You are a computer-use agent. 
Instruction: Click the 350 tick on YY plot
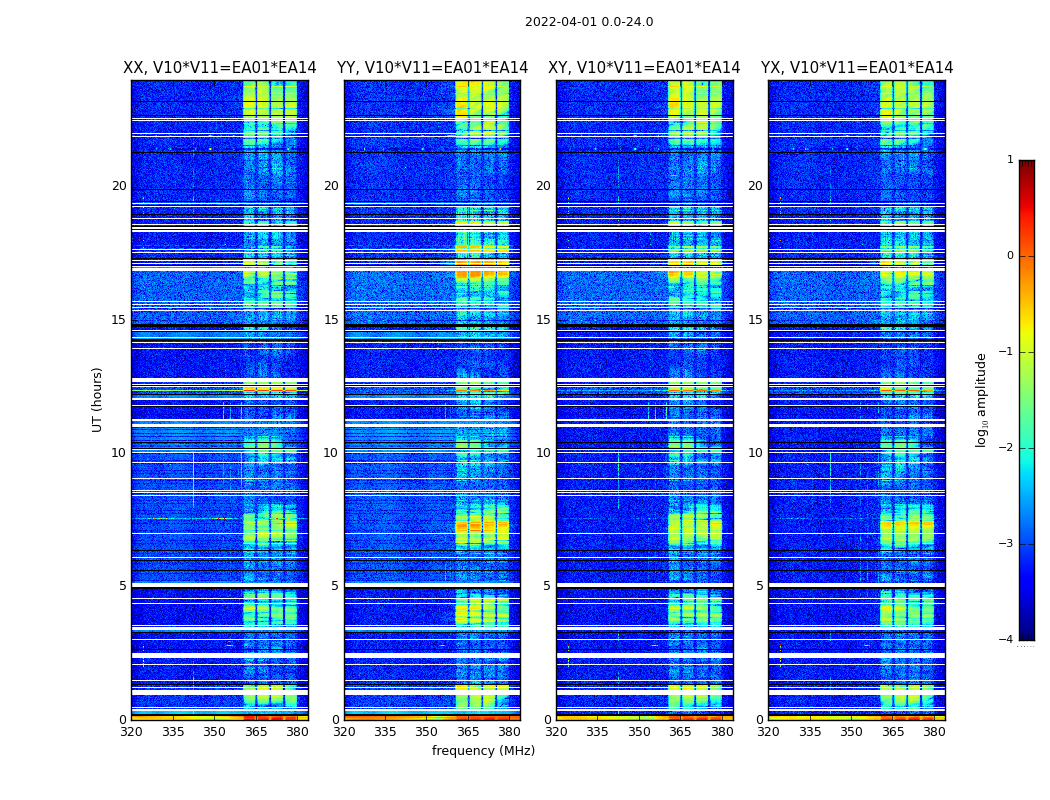(427, 732)
